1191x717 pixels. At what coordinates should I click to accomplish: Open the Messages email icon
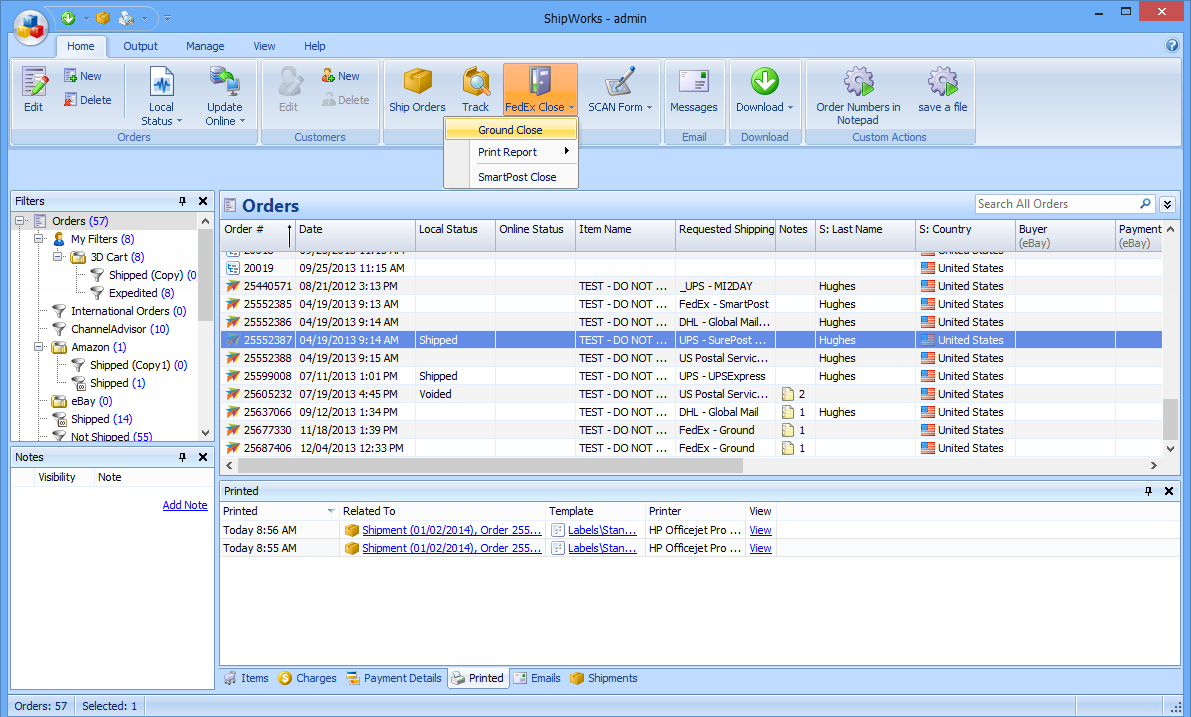(x=693, y=82)
